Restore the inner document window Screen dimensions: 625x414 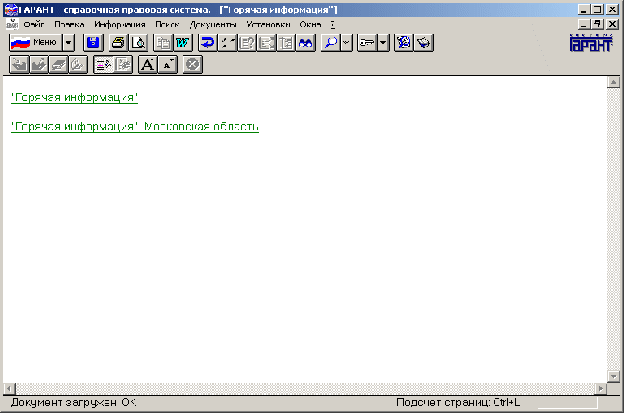click(x=597, y=24)
